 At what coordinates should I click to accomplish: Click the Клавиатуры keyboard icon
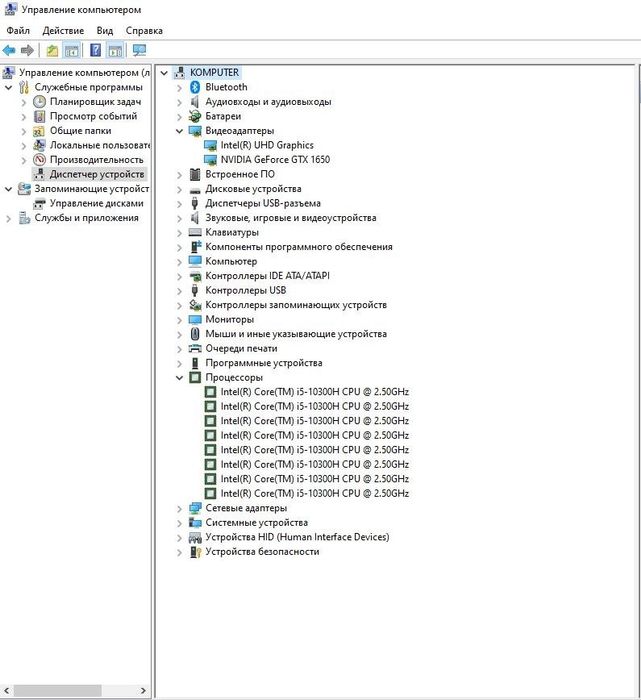click(195, 232)
